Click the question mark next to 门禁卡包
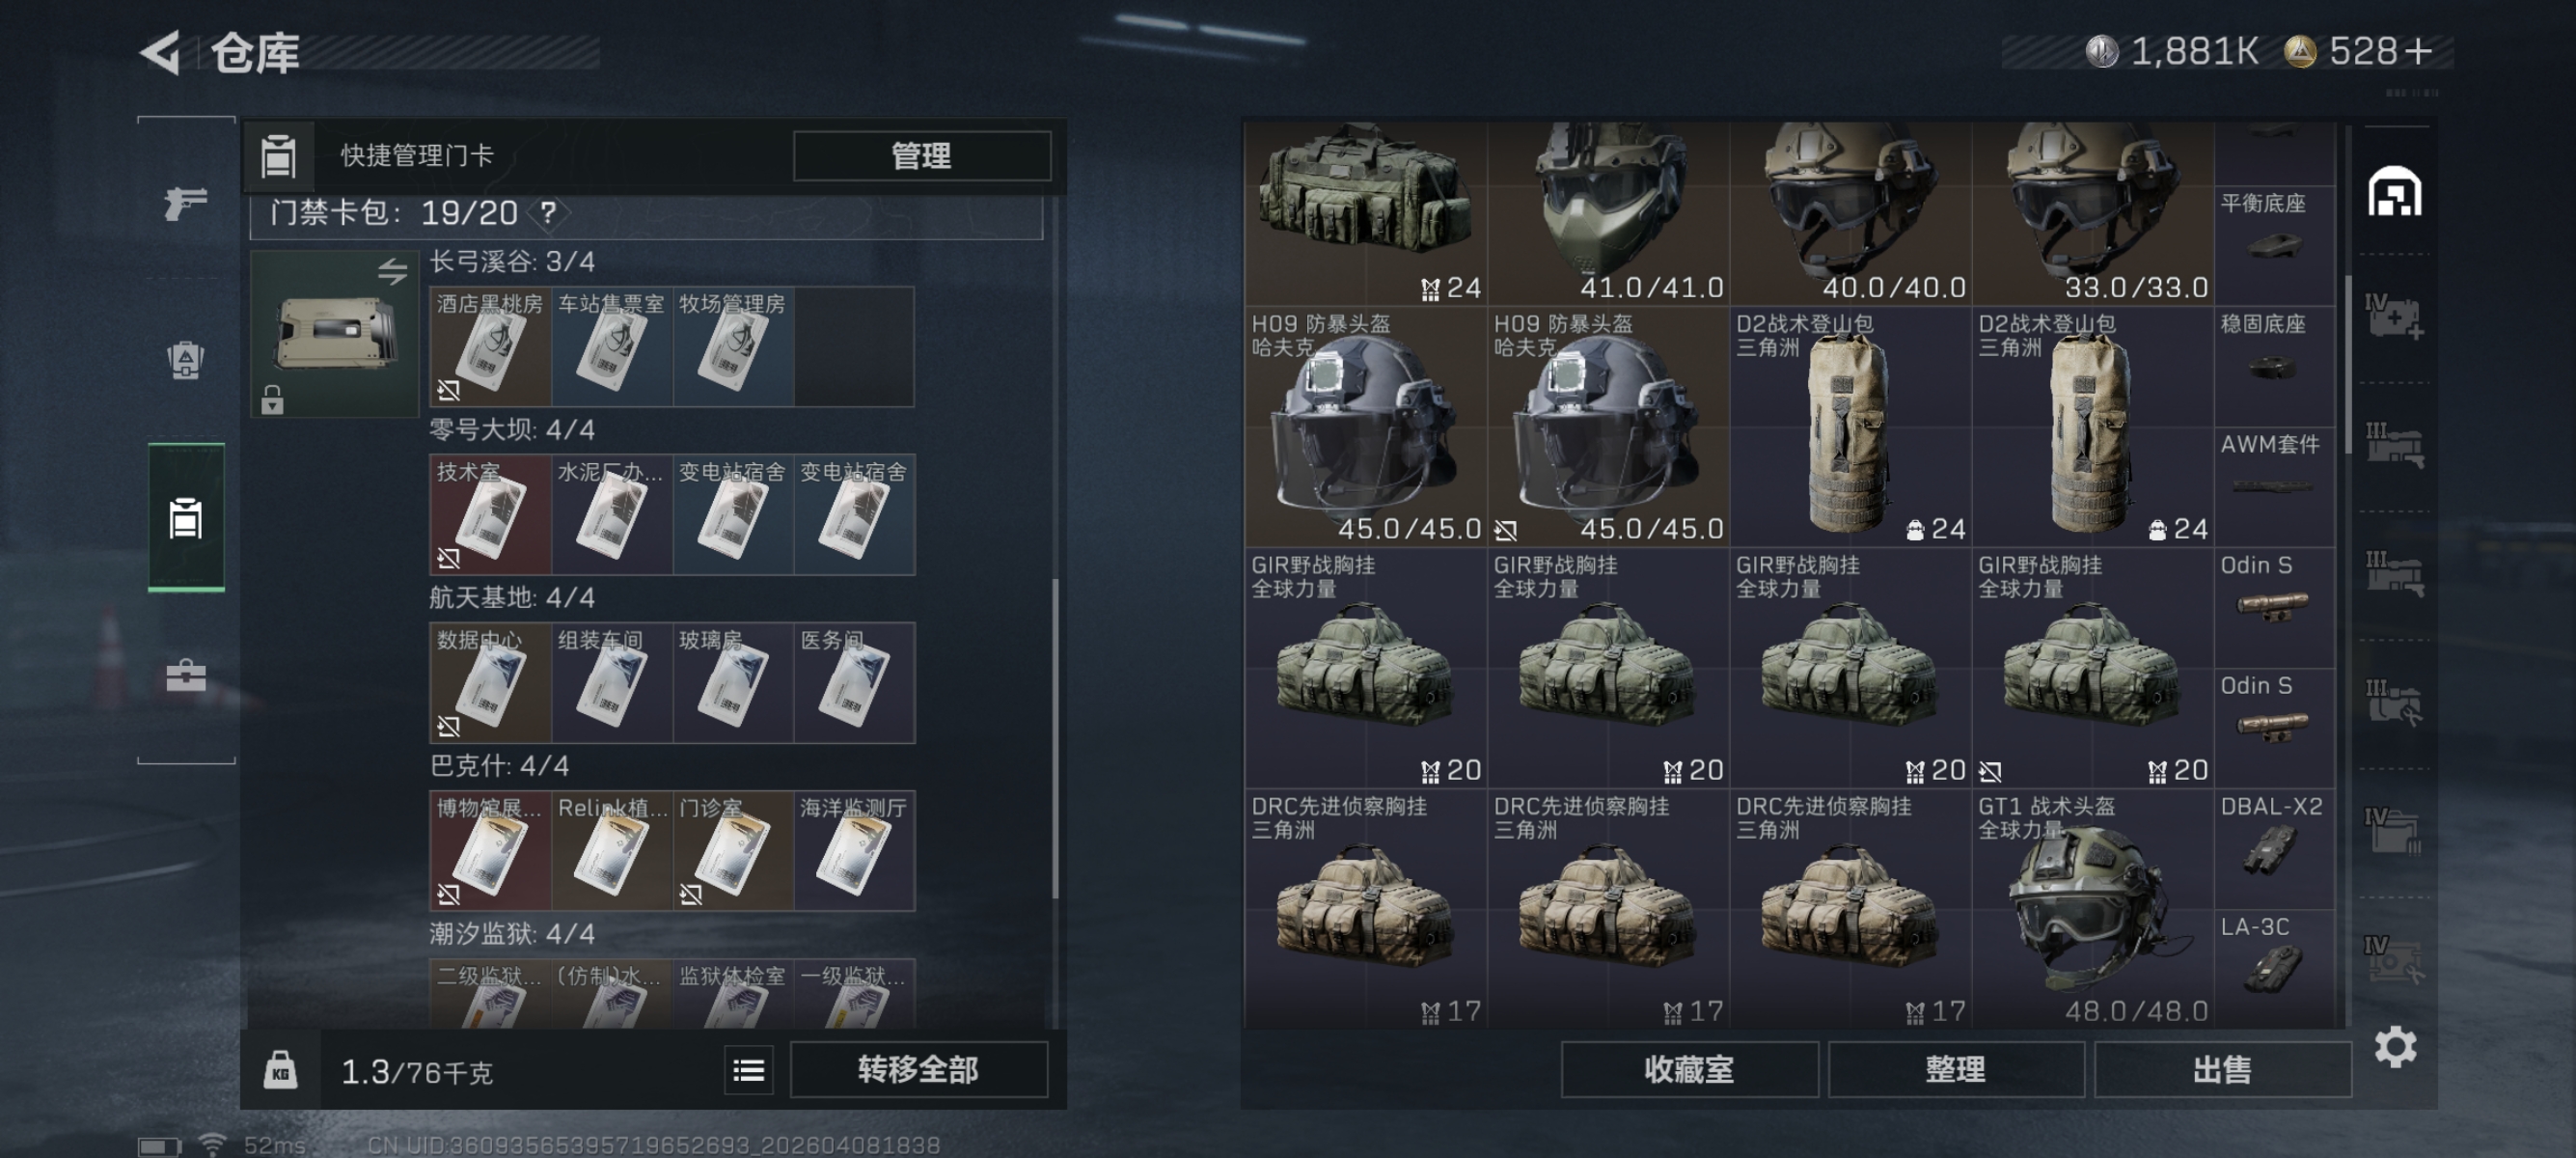 (x=548, y=212)
